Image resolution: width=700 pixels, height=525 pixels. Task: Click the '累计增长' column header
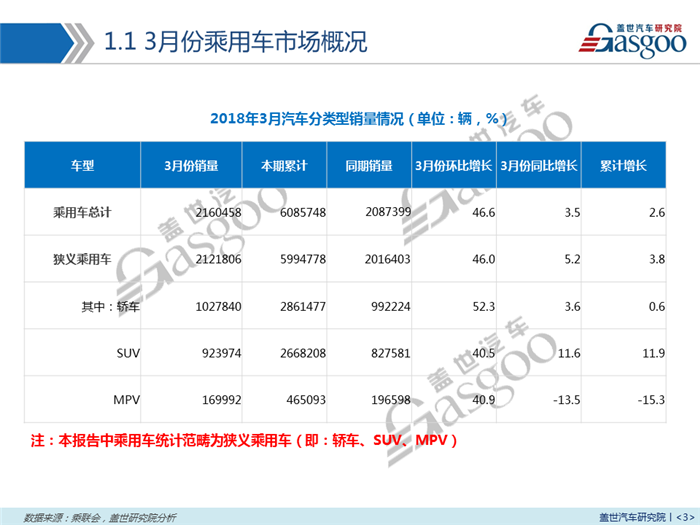623,166
